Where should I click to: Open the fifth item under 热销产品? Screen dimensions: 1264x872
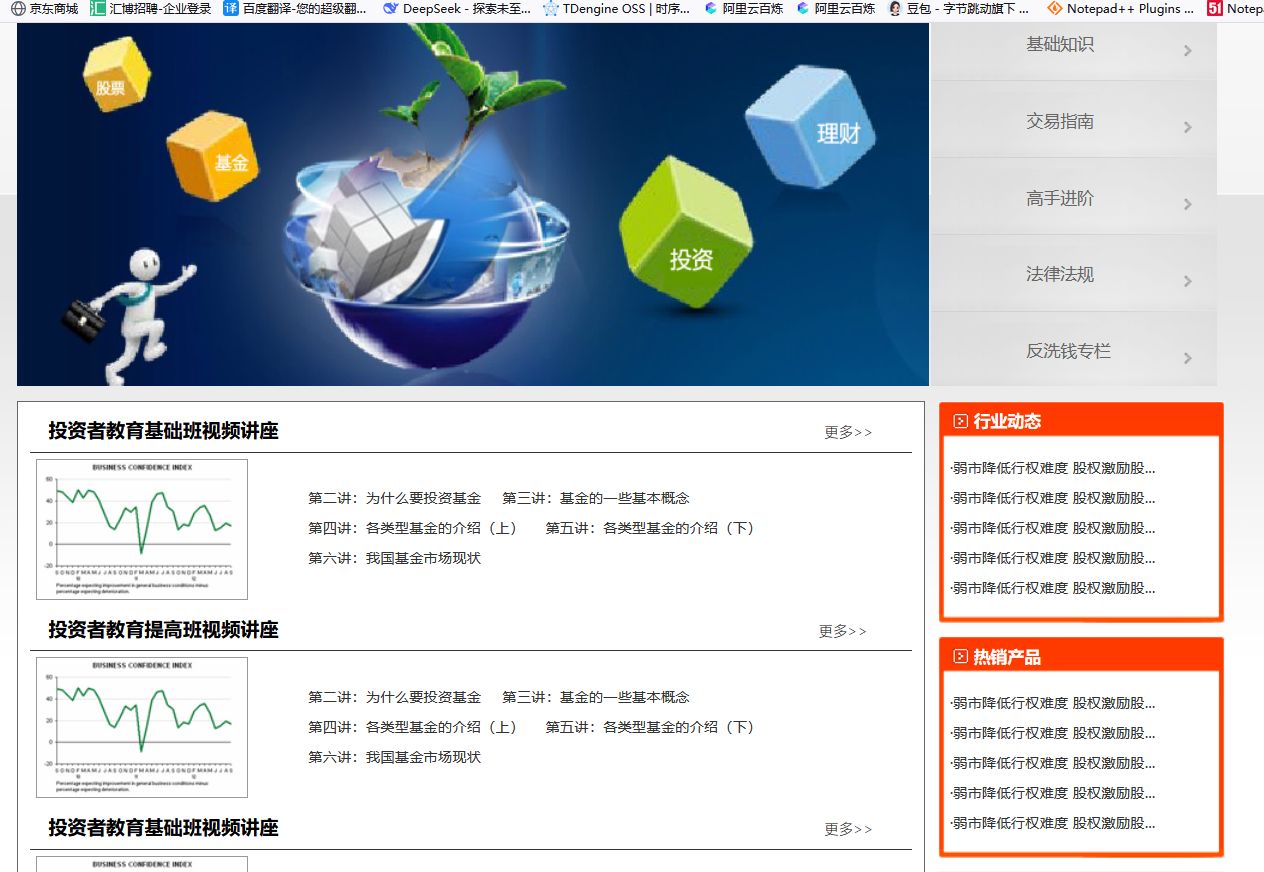click(x=1053, y=824)
